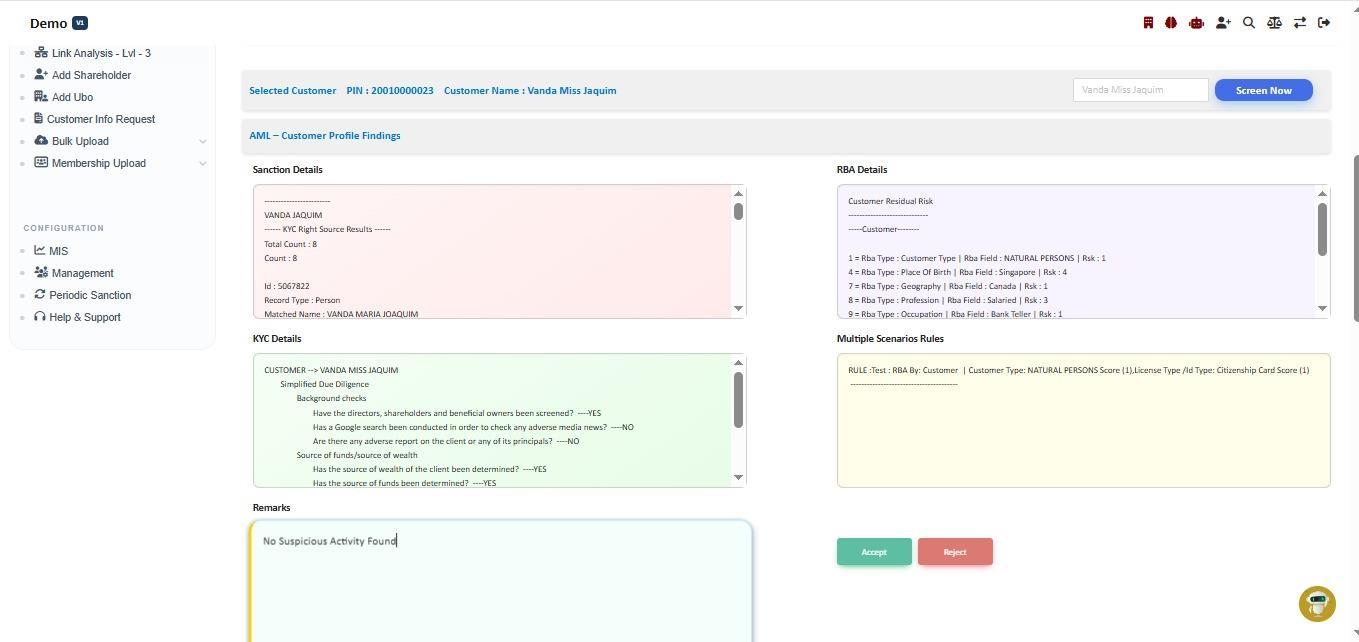Image resolution: width=1359 pixels, height=642 pixels.
Task: Click the 'AML – Customer Profile Findings' heading
Action: [325, 136]
